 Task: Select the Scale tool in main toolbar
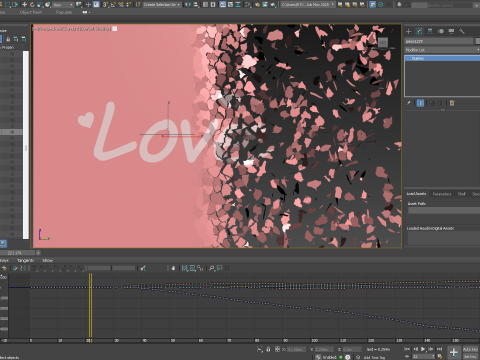pyautogui.click(x=40, y=4)
